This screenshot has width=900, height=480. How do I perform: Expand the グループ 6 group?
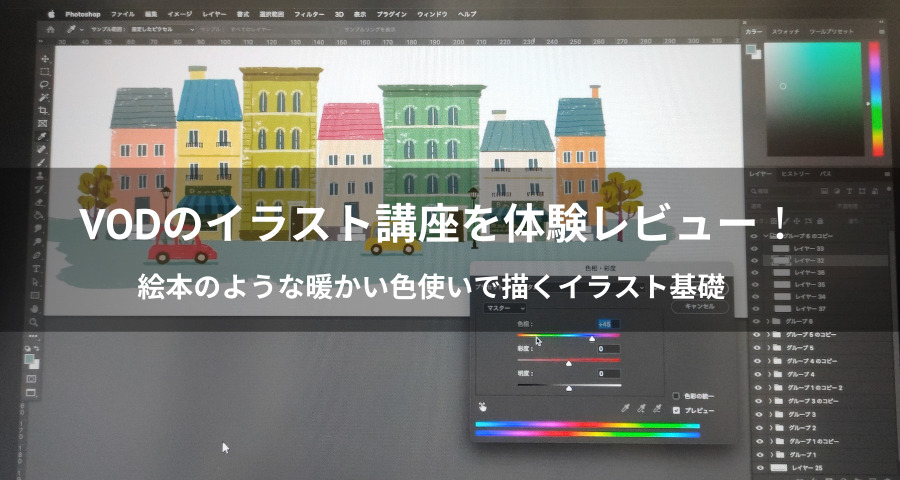click(x=766, y=322)
